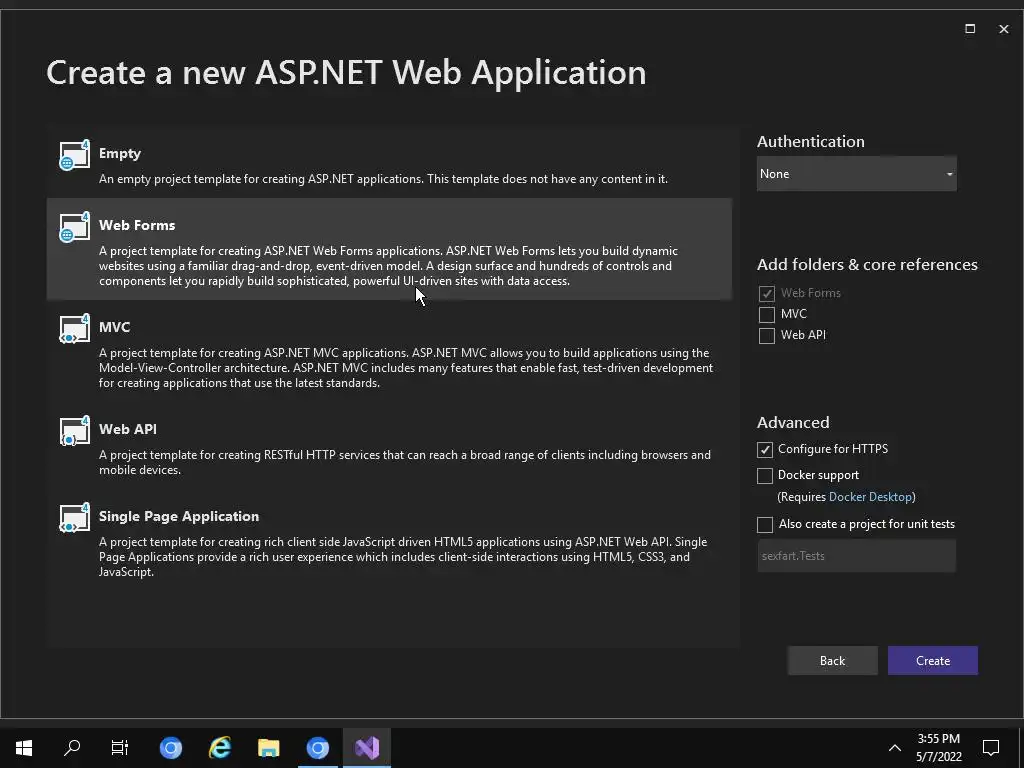Click the Advanced section heading
The width and height of the screenshot is (1024, 768).
coord(793,423)
